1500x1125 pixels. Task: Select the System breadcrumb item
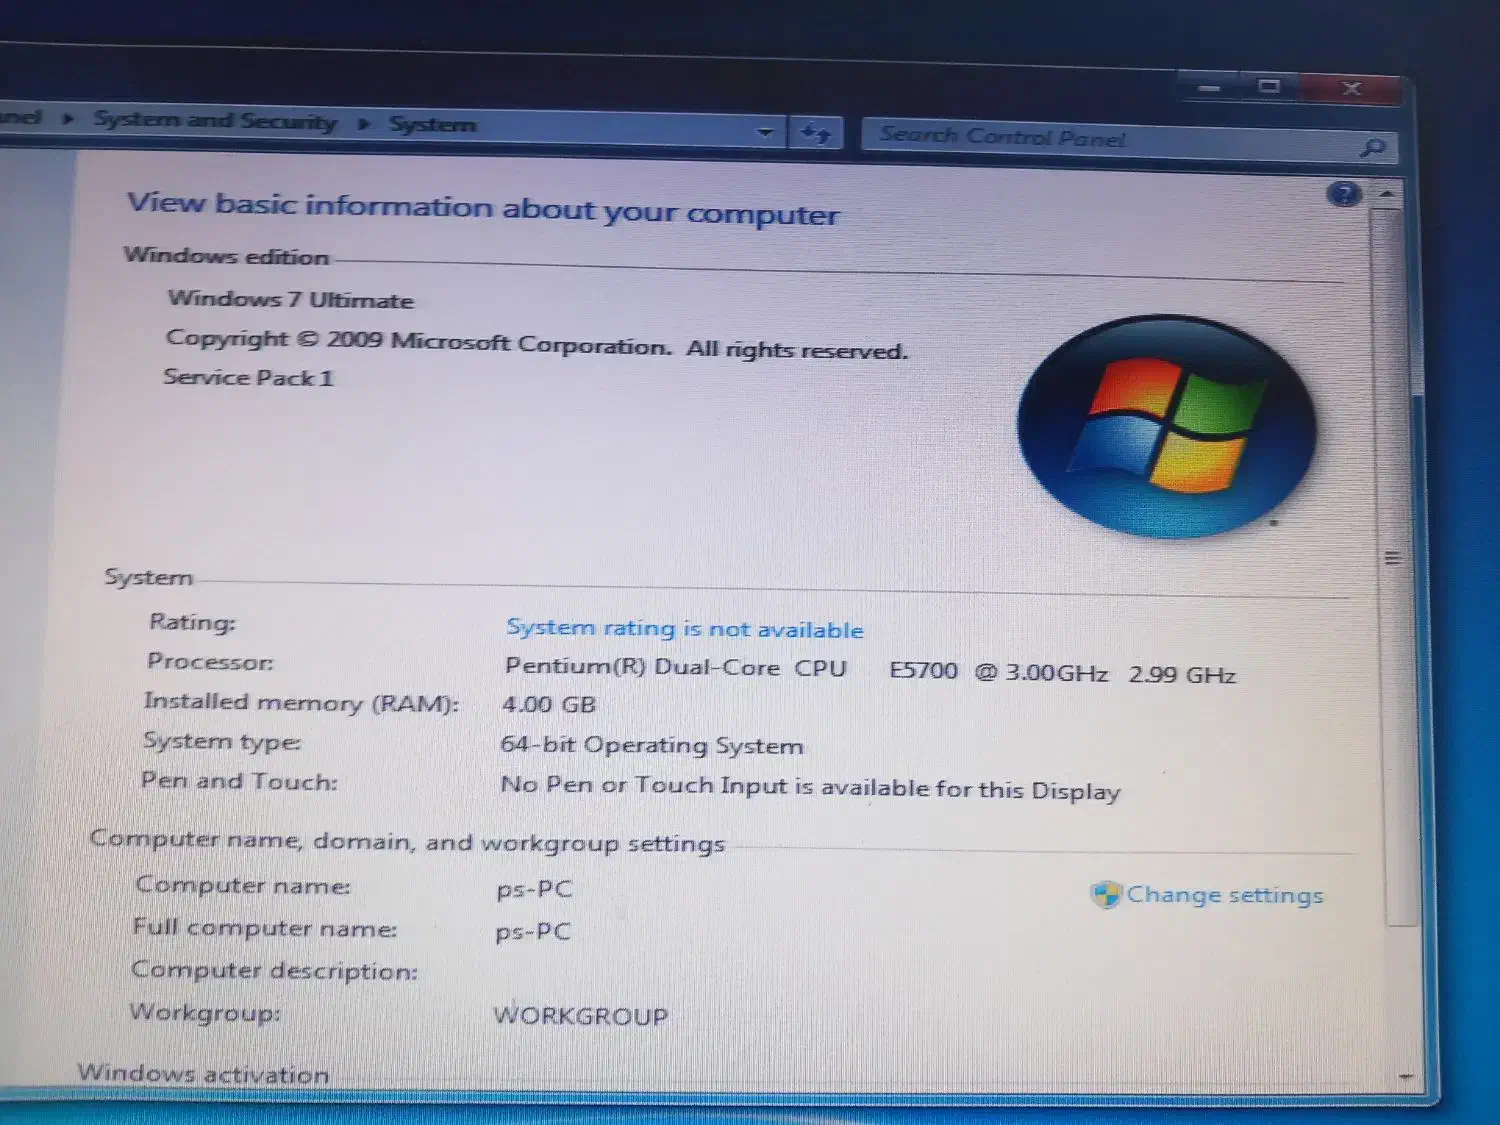coord(432,124)
